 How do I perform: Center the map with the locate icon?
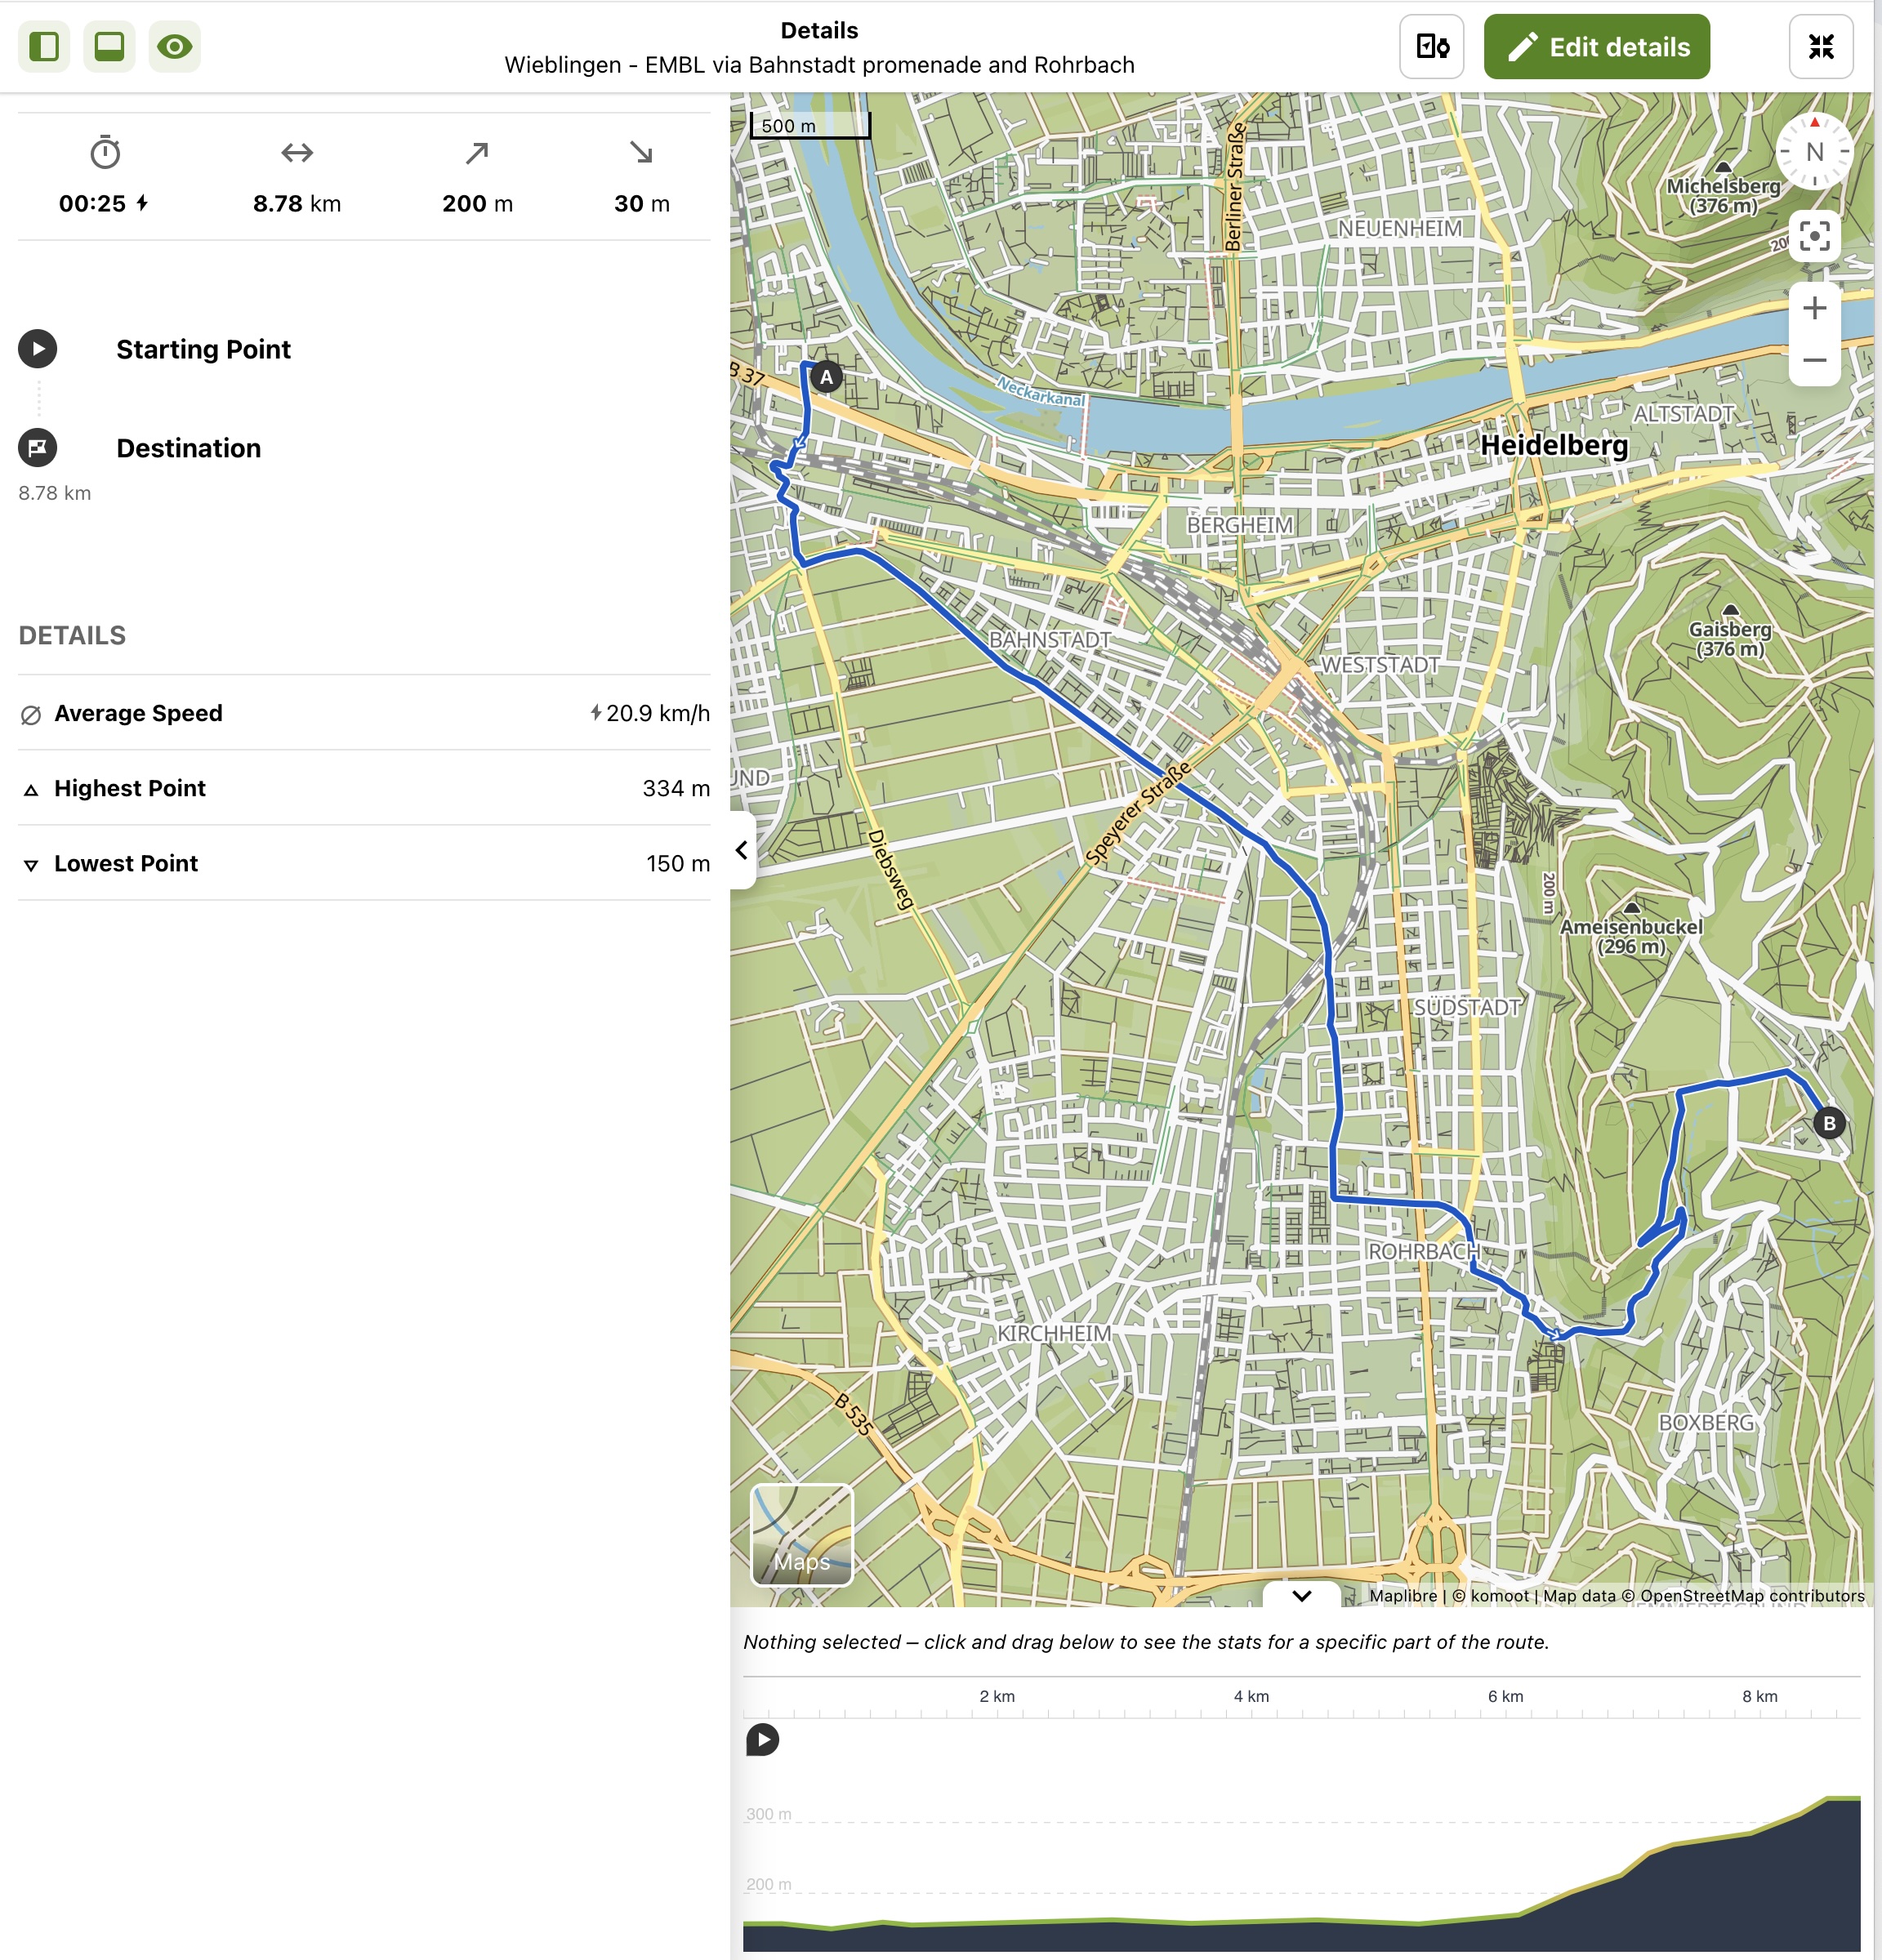click(1814, 237)
